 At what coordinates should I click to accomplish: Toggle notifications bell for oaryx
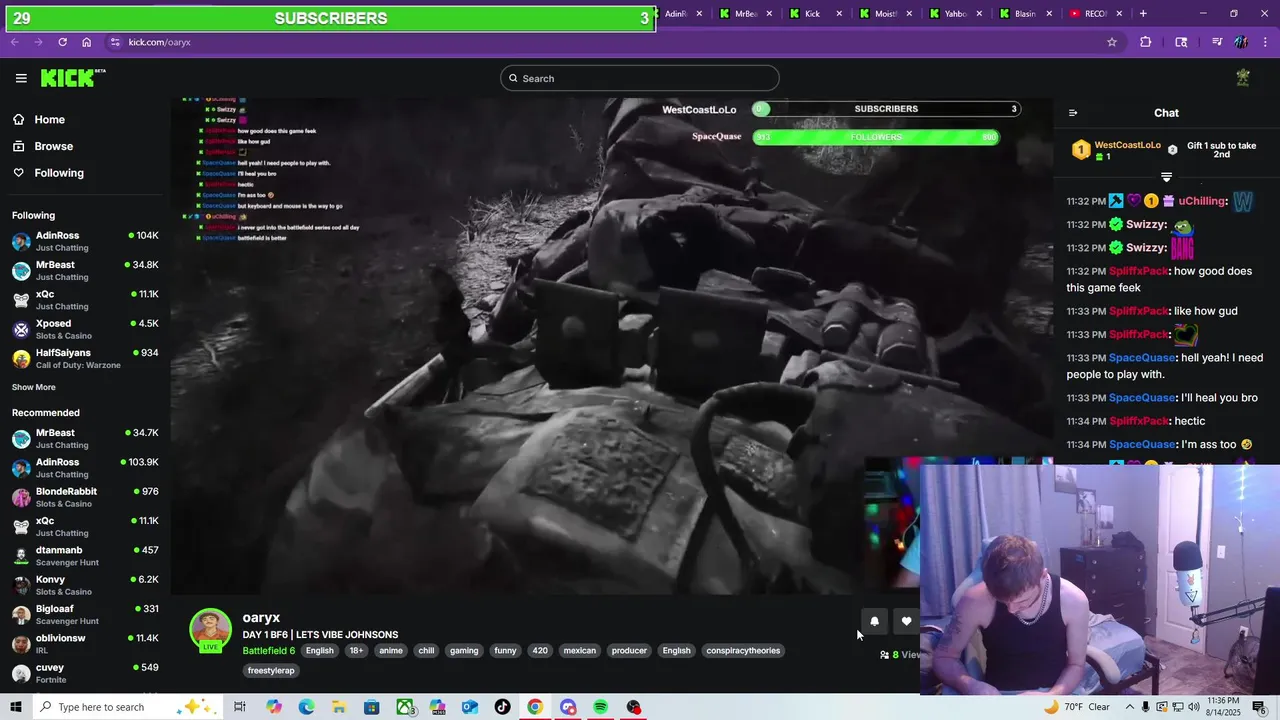[x=874, y=621]
